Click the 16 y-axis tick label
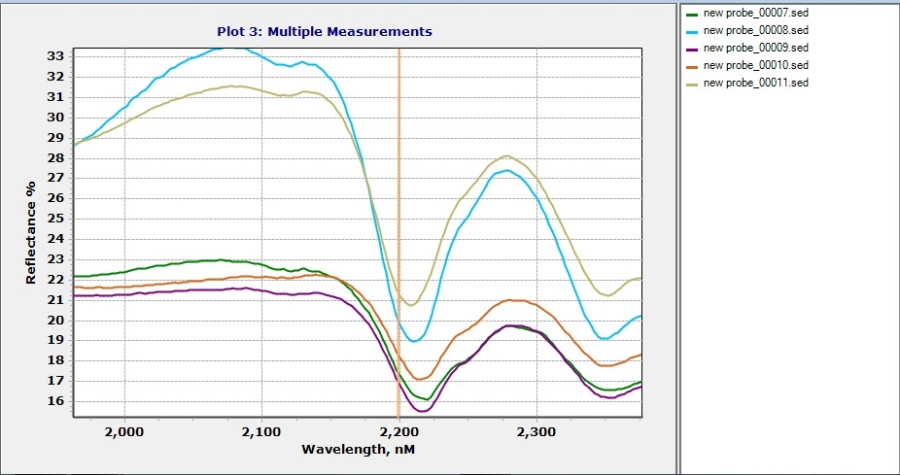The height and width of the screenshot is (475, 900). tap(55, 402)
